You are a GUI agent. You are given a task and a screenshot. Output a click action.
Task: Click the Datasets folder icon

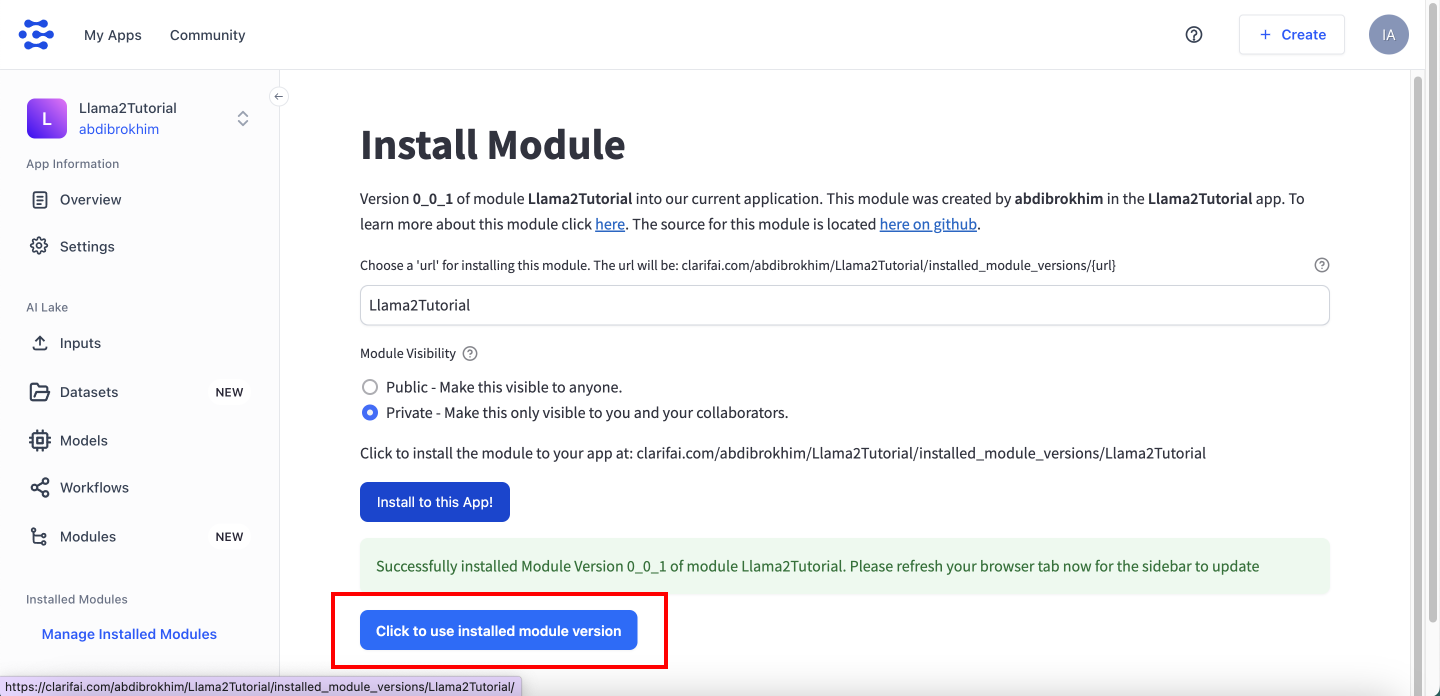coord(40,392)
